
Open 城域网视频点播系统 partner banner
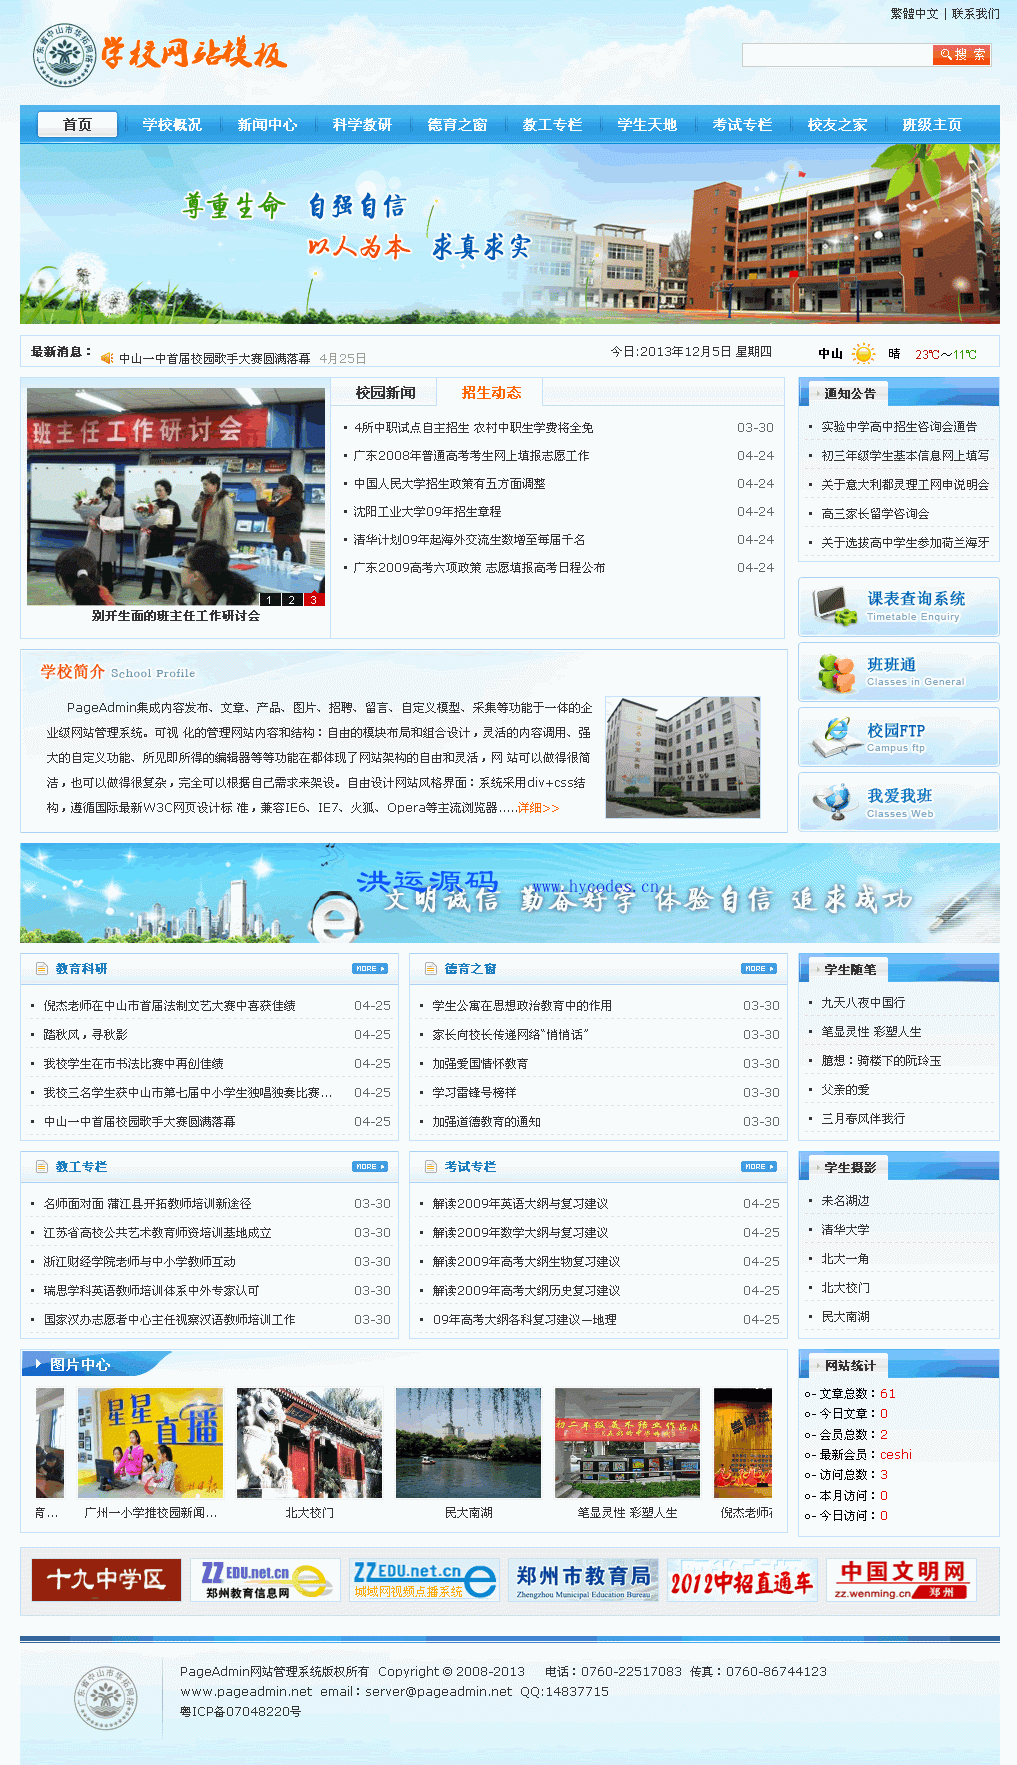(x=424, y=1580)
